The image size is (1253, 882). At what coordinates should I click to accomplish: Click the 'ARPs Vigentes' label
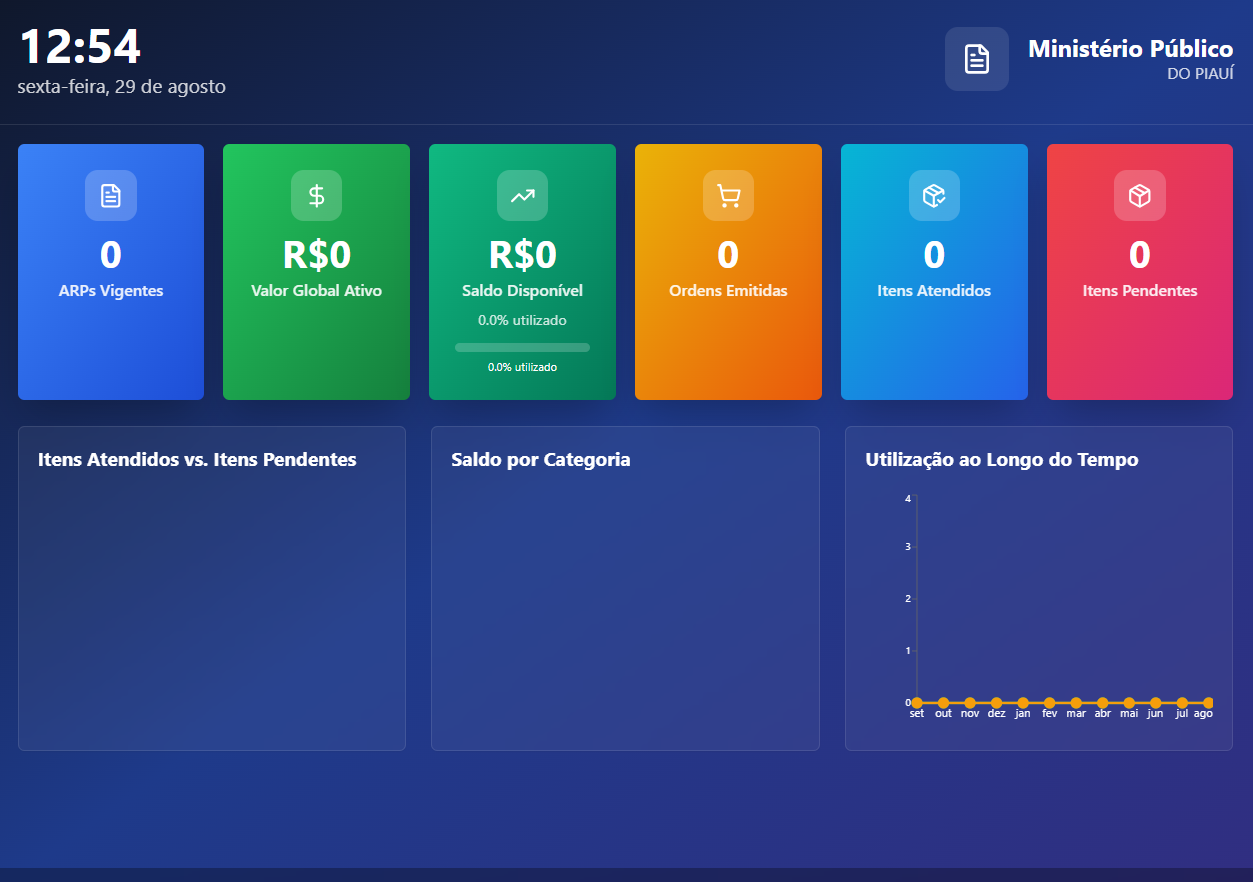point(111,291)
